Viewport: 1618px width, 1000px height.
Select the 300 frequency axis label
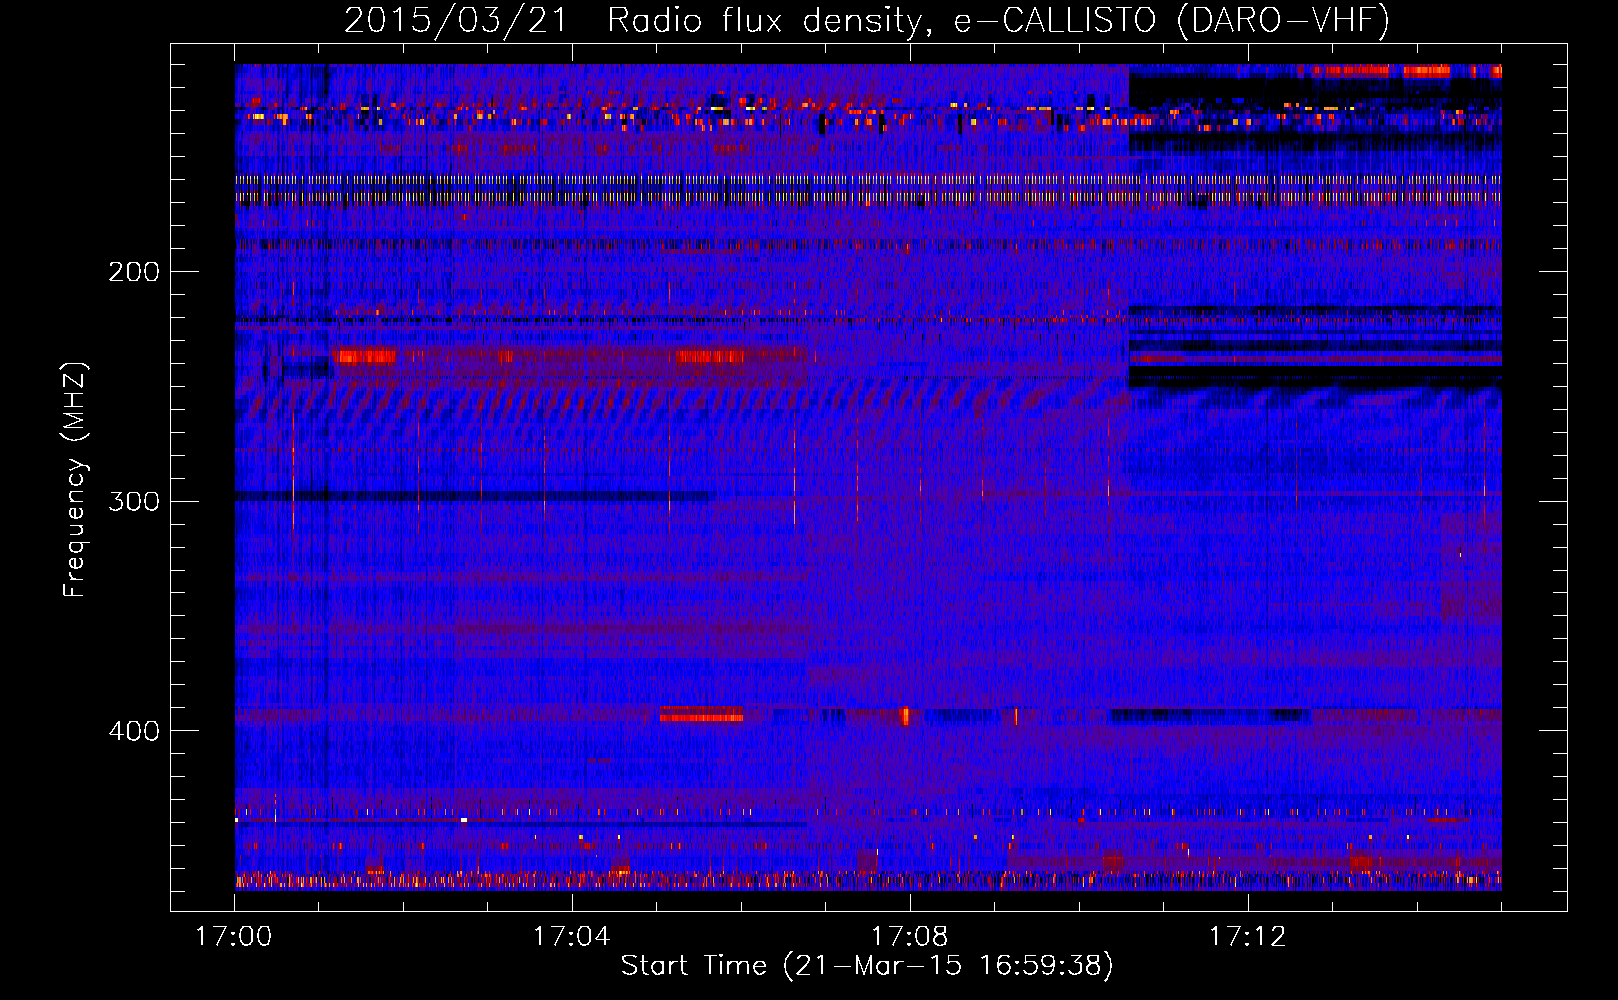134,501
